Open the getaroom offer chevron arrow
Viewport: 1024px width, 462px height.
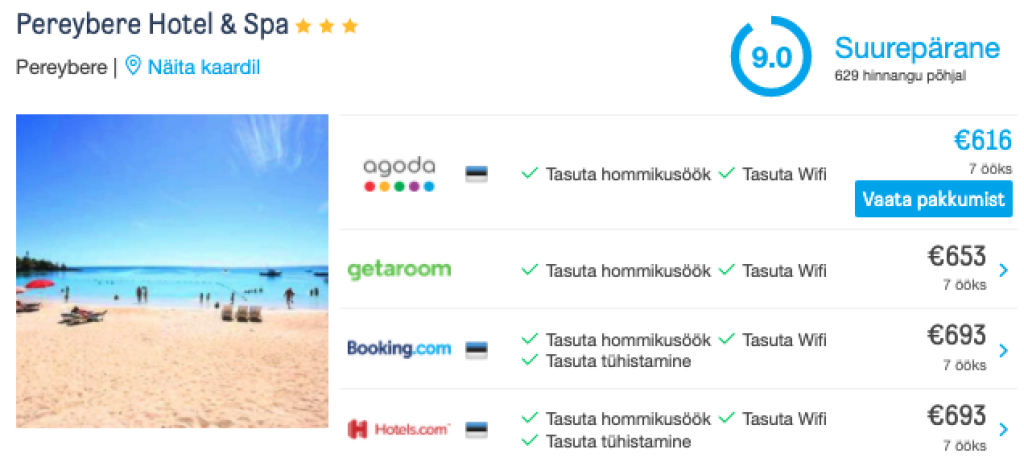click(x=1003, y=270)
